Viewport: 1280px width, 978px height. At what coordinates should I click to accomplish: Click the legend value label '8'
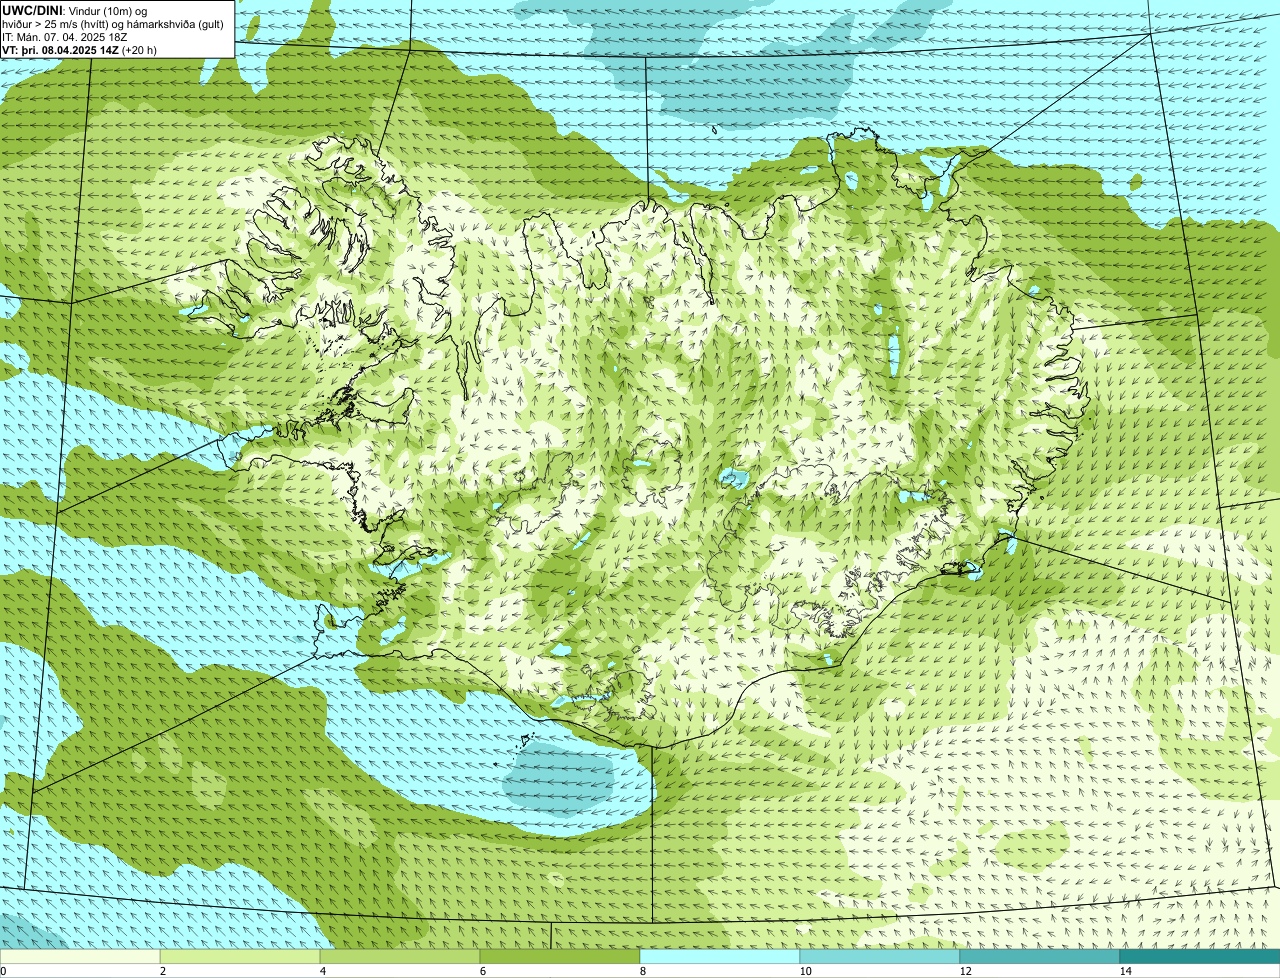pyautogui.click(x=642, y=971)
